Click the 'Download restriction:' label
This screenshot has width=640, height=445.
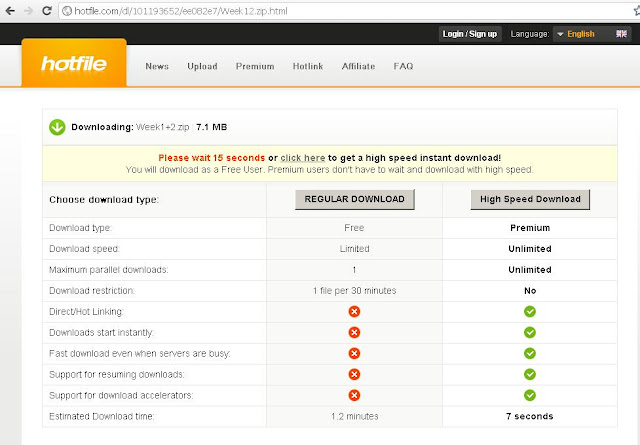click(92, 291)
